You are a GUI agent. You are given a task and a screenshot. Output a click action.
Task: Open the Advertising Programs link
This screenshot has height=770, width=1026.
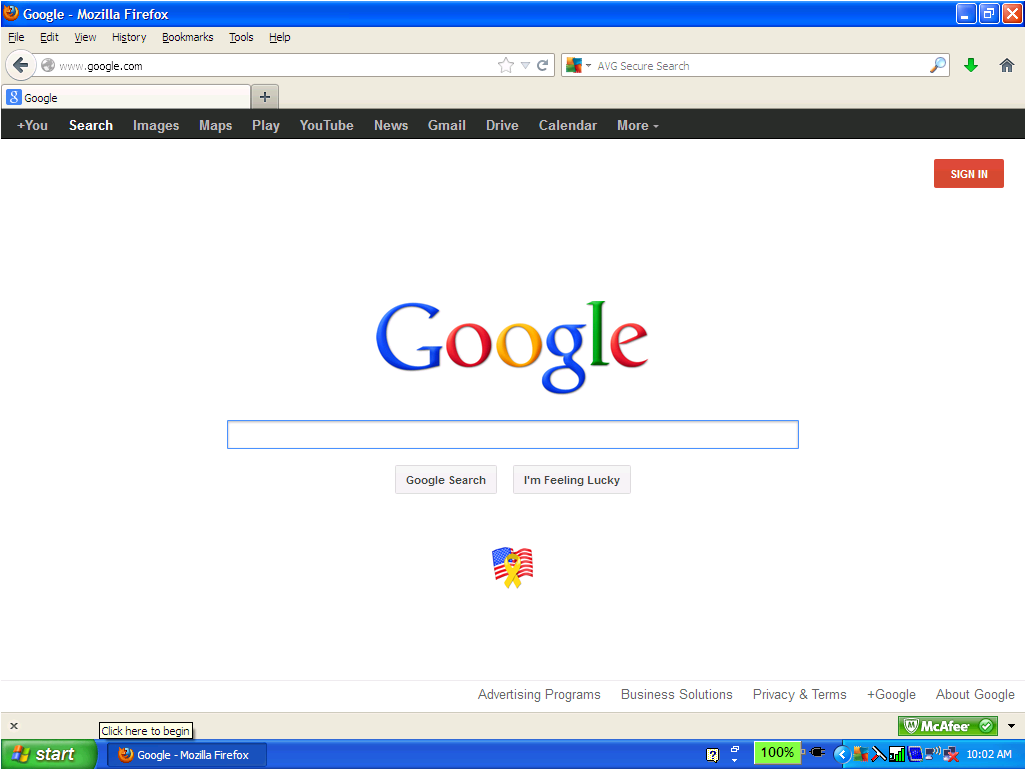pyautogui.click(x=539, y=694)
